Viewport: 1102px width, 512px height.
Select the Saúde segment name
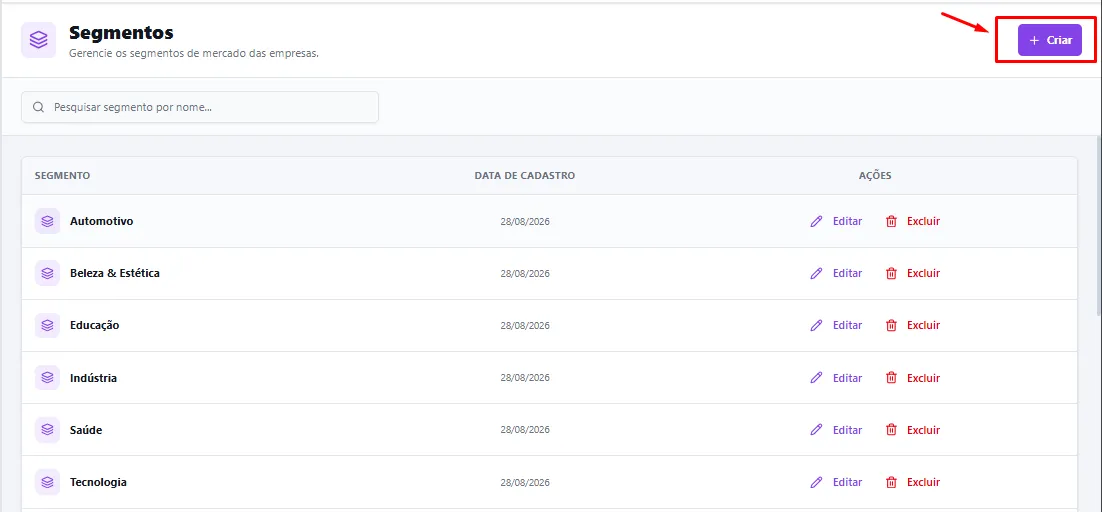click(x=86, y=430)
